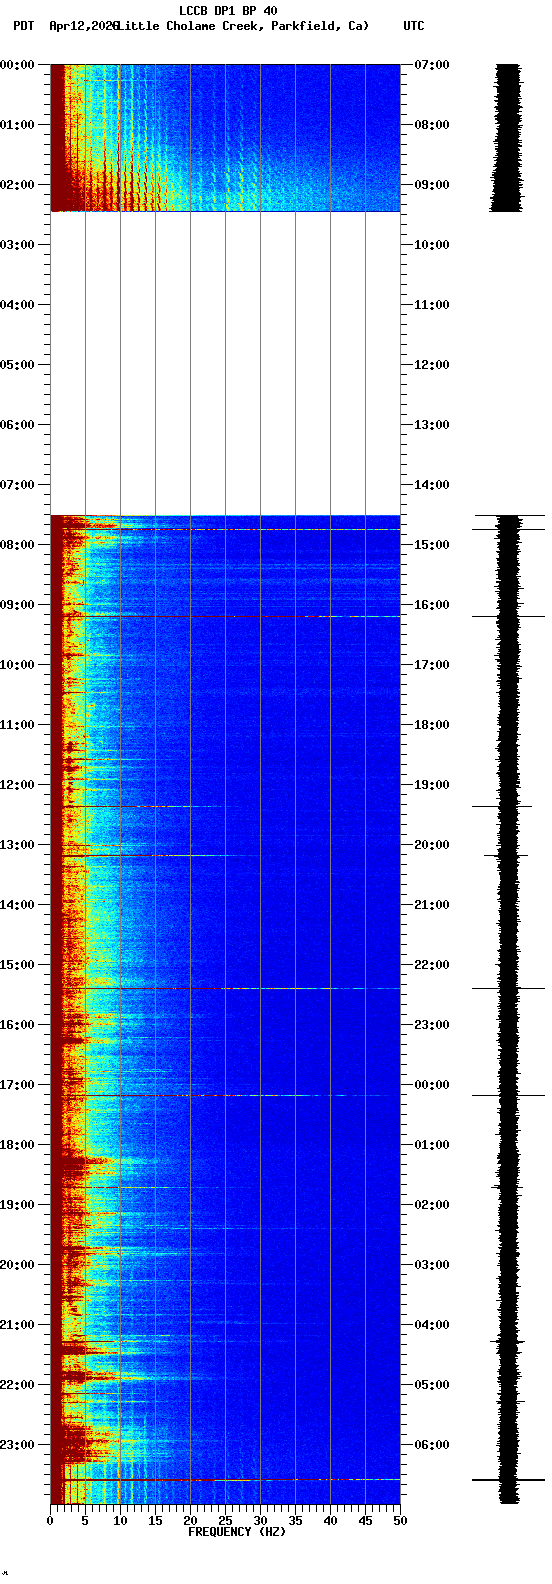
Task: Click the "20" frequency tick label
Action: click(190, 1521)
